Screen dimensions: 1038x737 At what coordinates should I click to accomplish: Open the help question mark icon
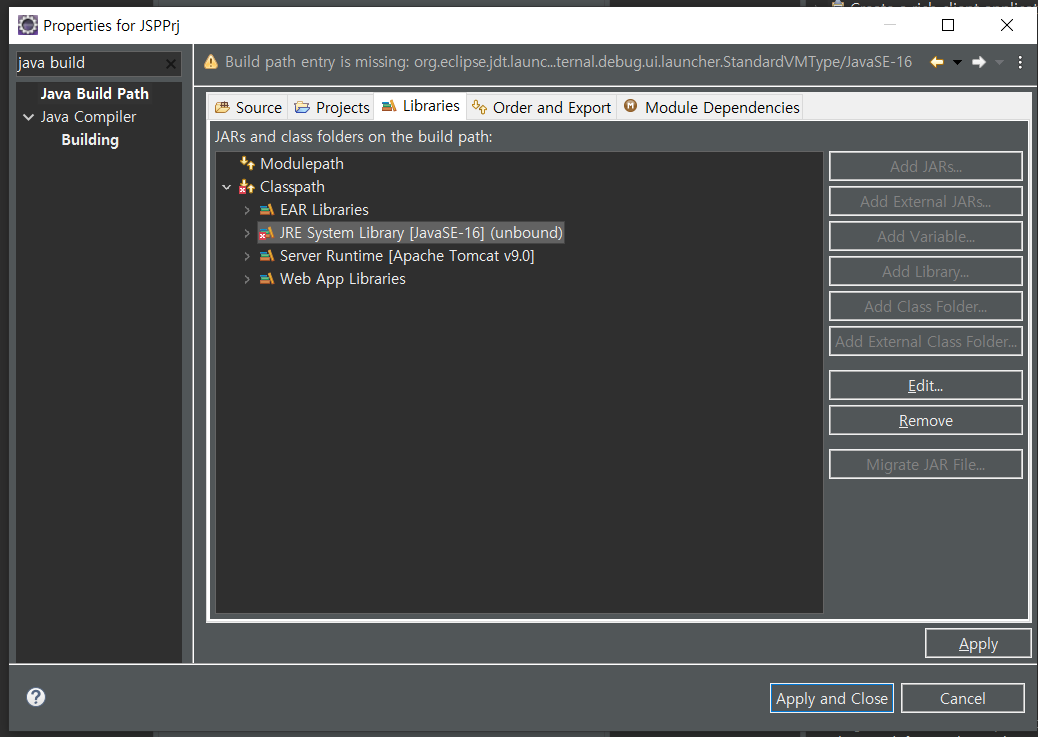tap(36, 697)
